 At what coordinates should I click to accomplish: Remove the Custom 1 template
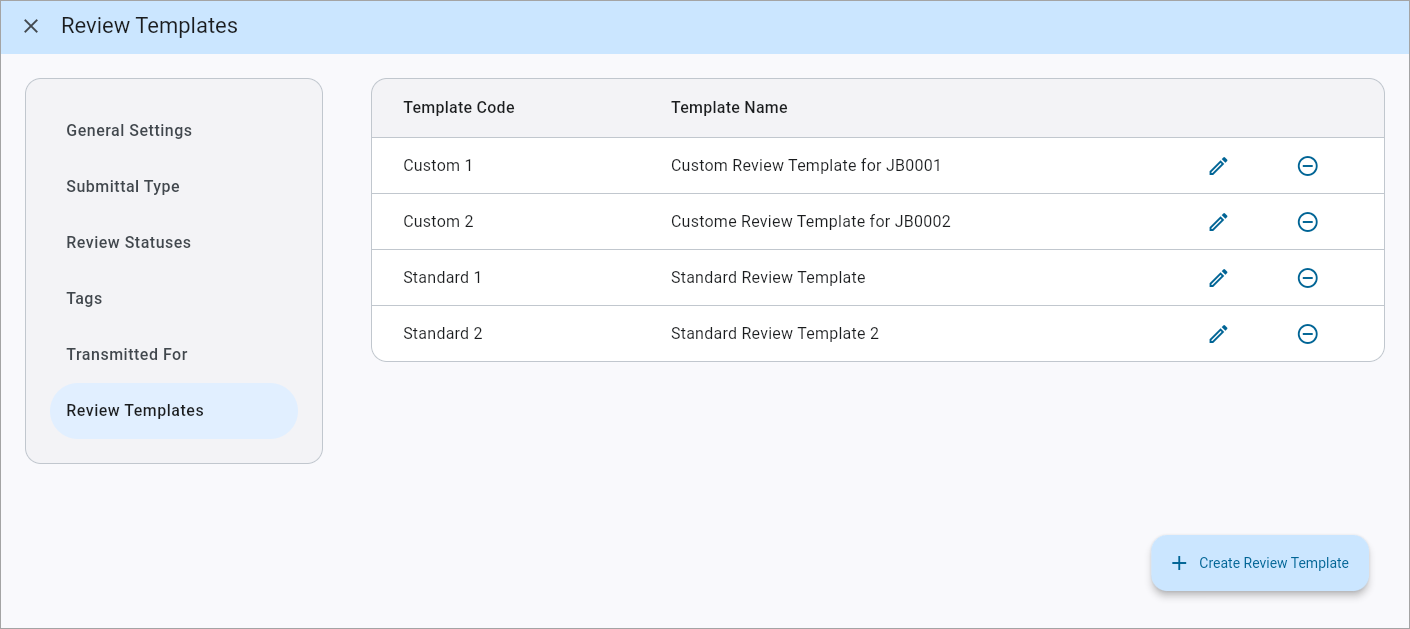pyautogui.click(x=1308, y=166)
